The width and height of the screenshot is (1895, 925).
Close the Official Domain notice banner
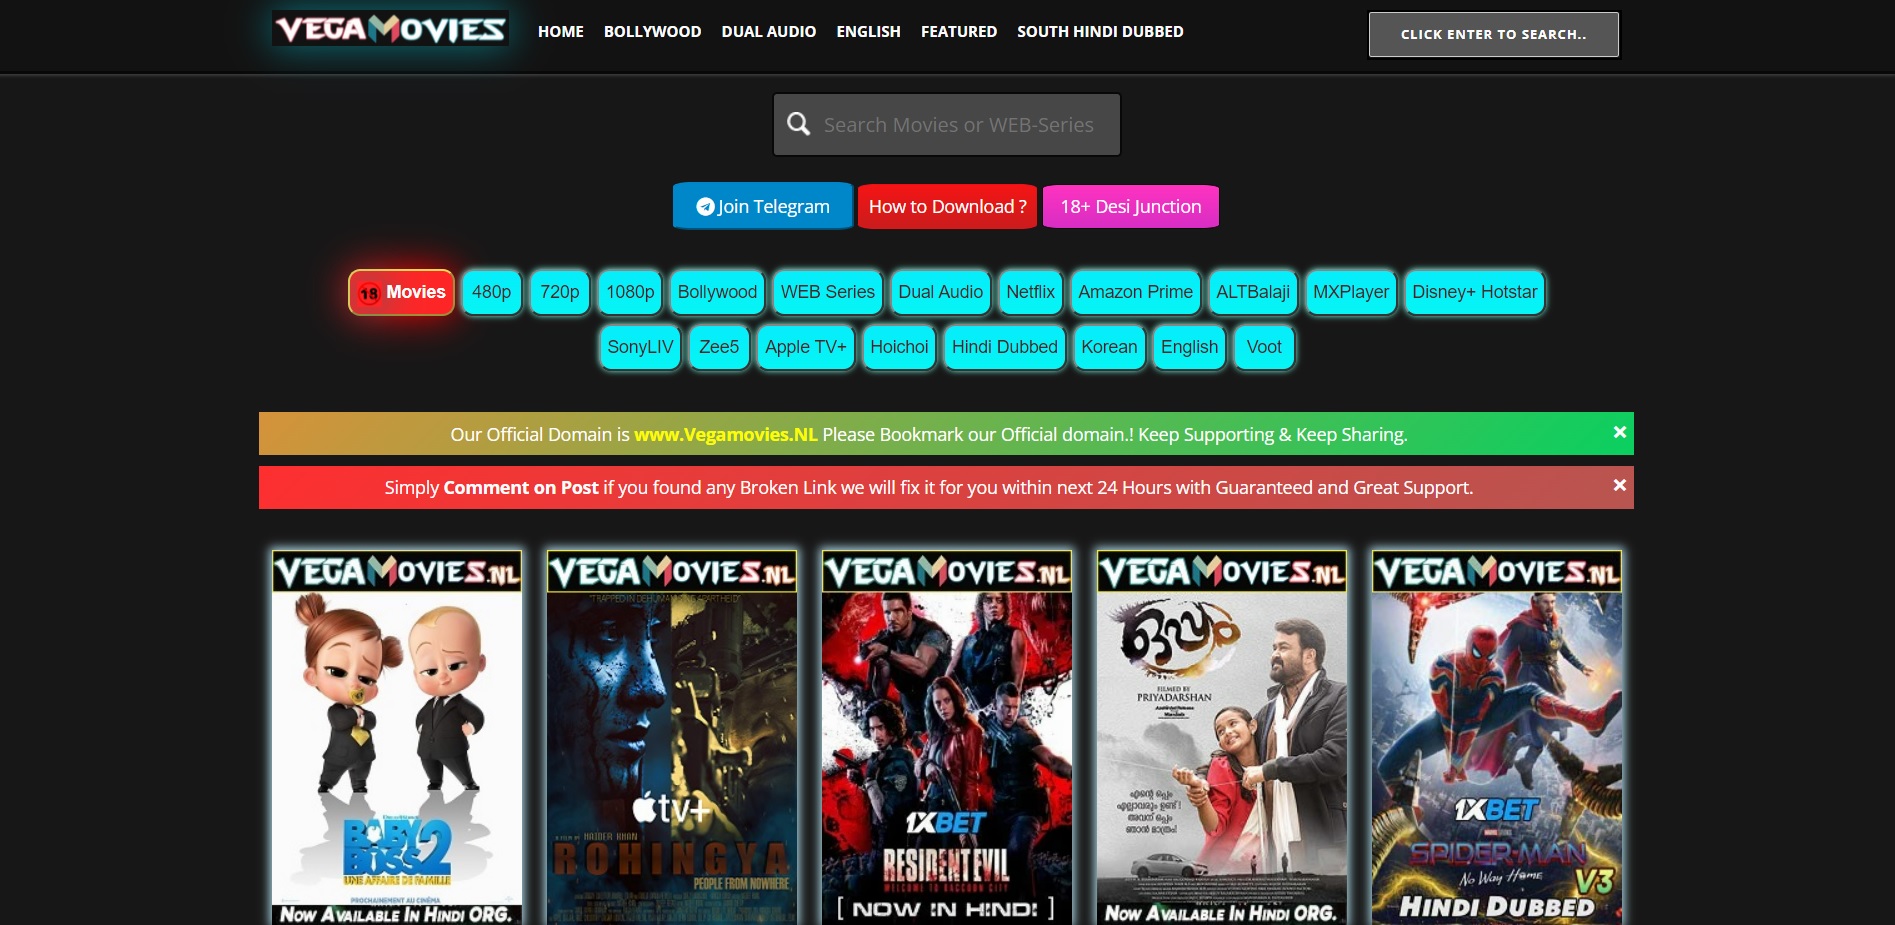coord(1619,432)
